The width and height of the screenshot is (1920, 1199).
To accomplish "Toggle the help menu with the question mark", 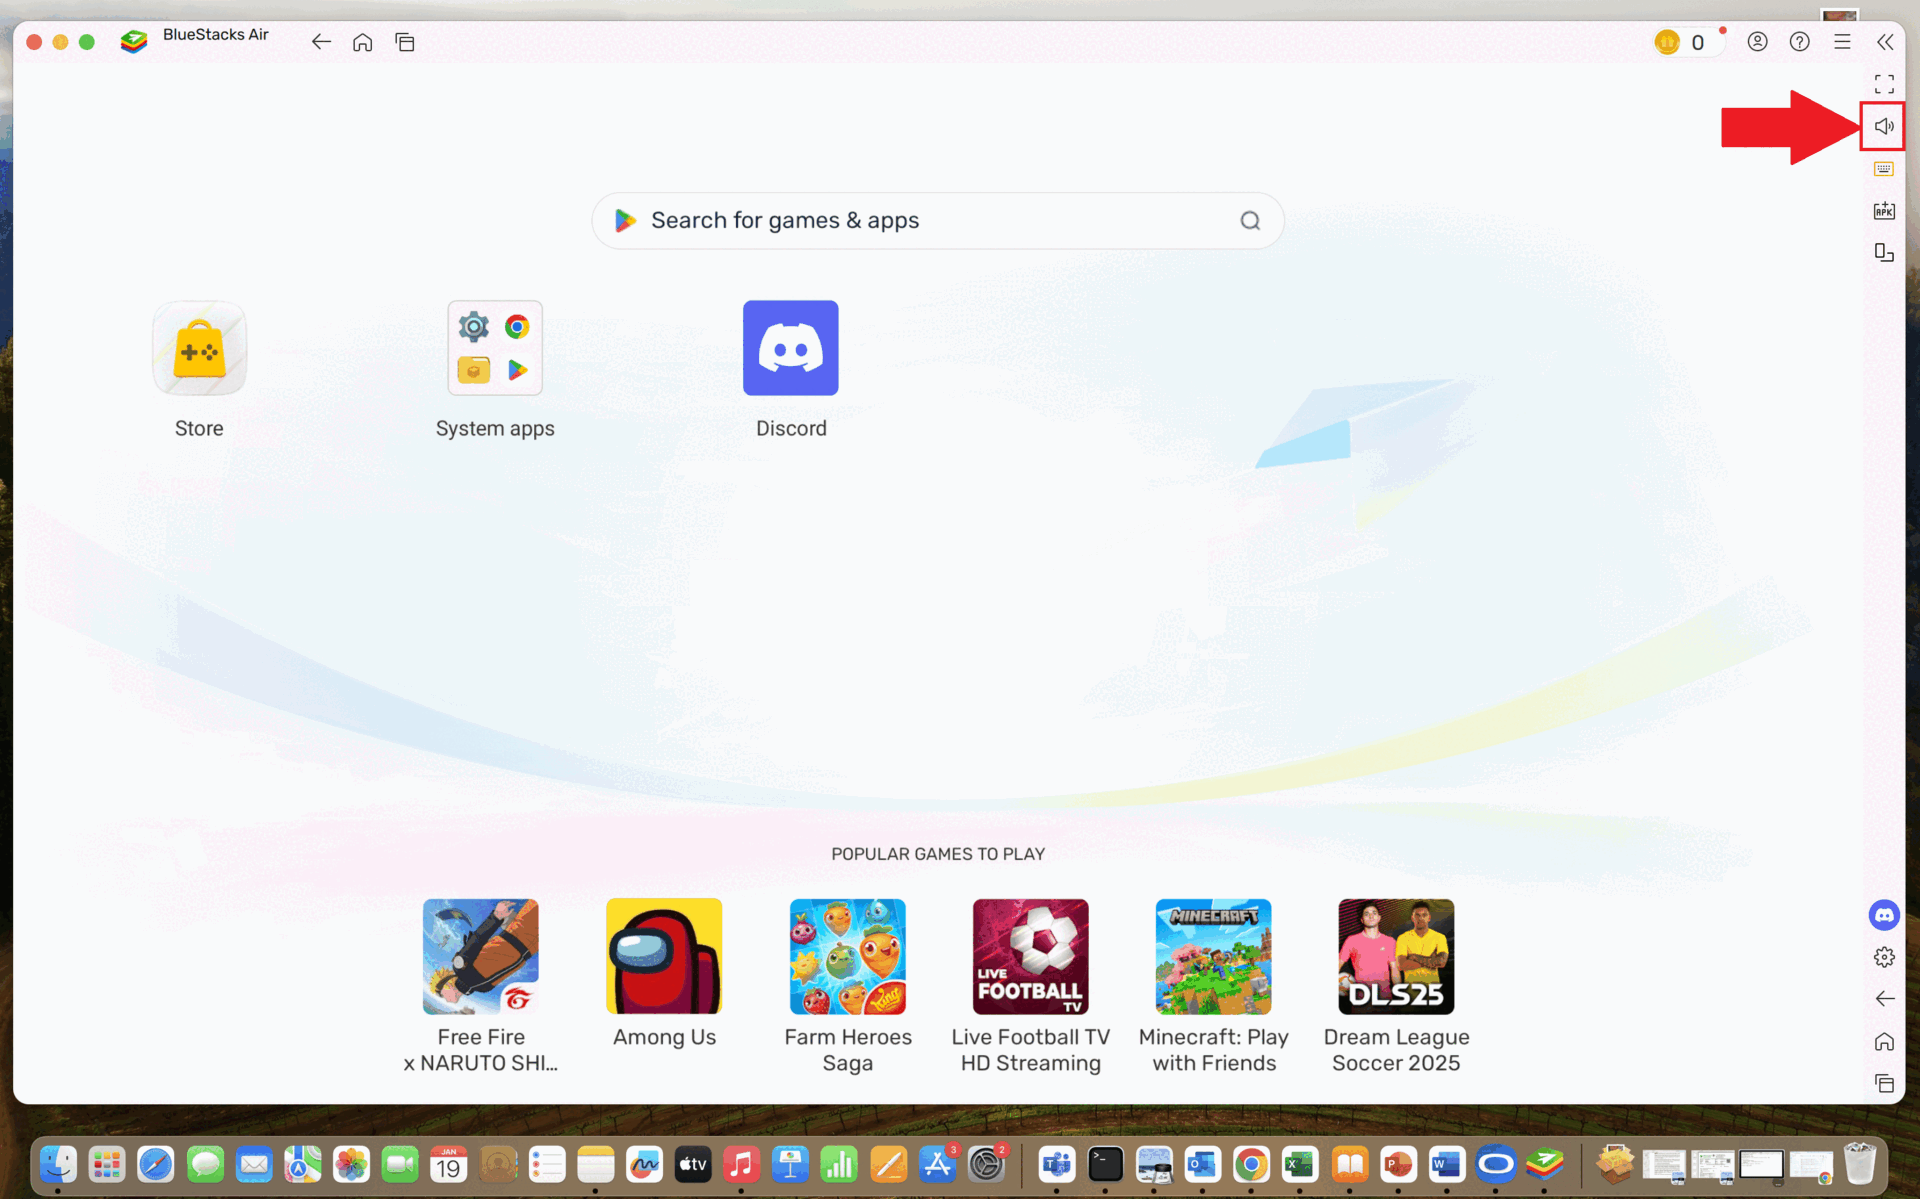I will pyautogui.click(x=1800, y=42).
